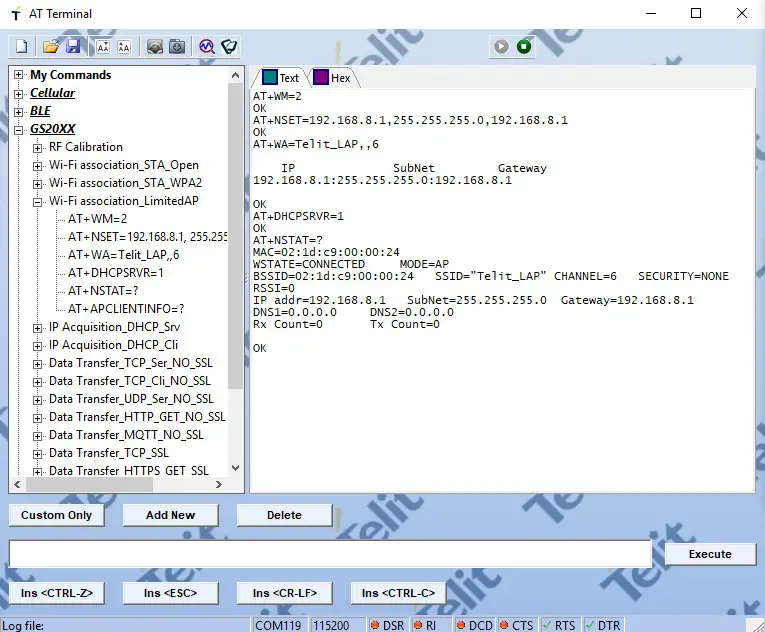Collapse Wi-Fi association_LimitedAP node
Viewport: 765px width, 632px height.
pyautogui.click(x=38, y=202)
